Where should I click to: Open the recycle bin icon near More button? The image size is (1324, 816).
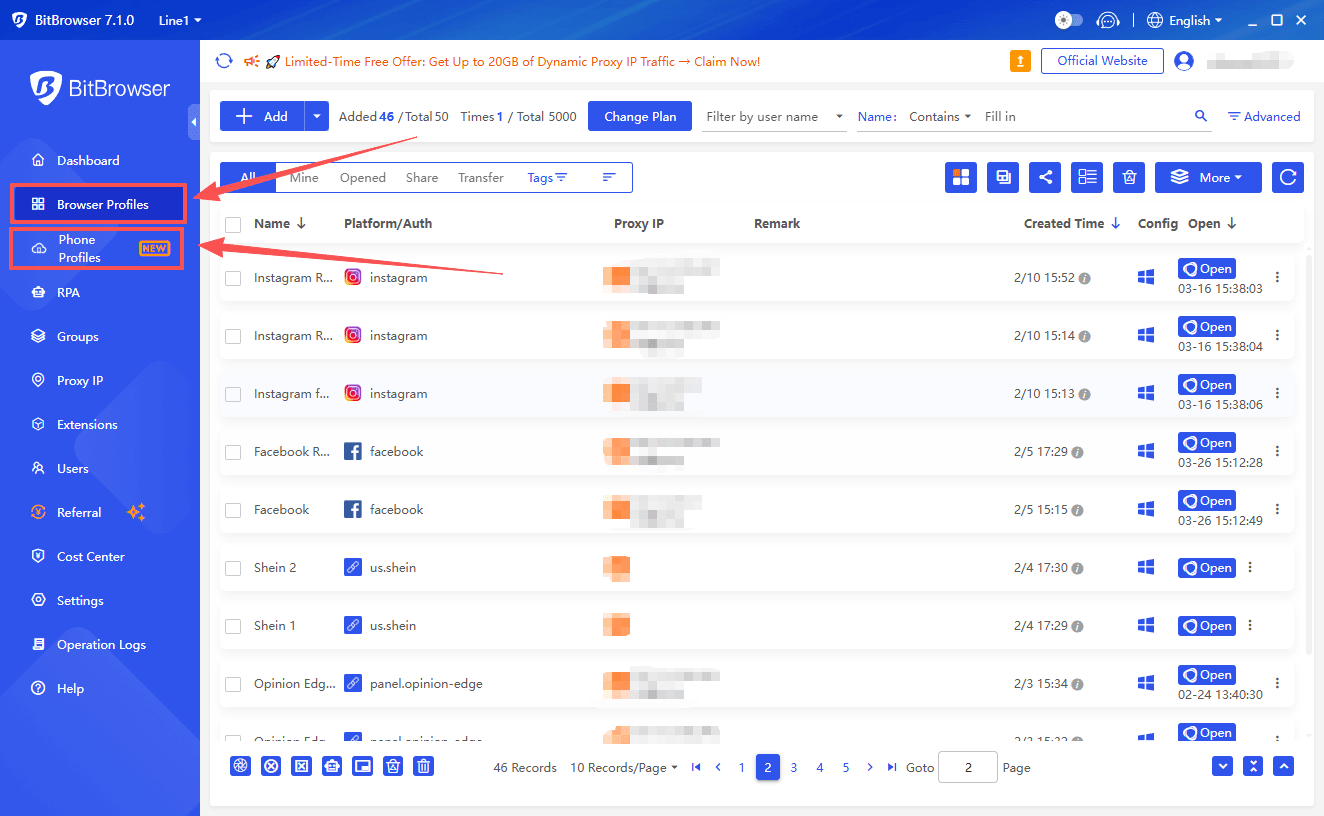pyautogui.click(x=1128, y=177)
